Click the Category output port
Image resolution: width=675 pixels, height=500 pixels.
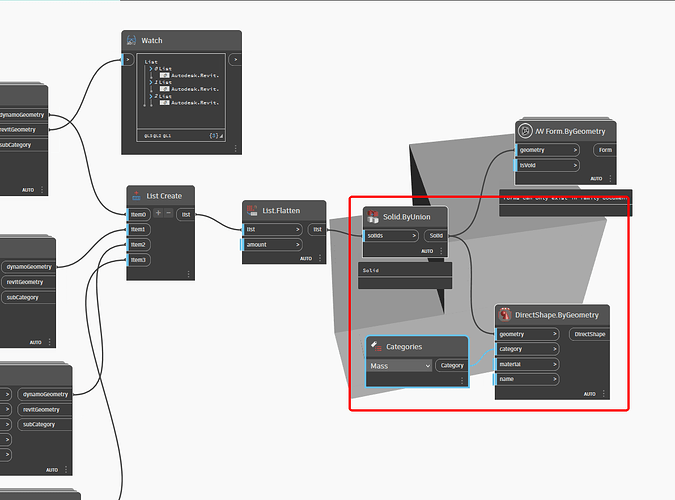tap(452, 366)
